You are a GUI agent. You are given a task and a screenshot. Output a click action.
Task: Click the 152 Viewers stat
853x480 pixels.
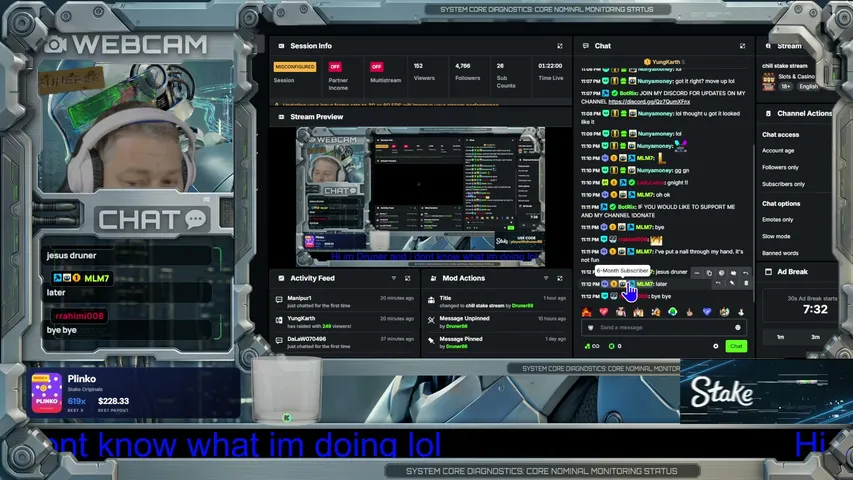tap(424, 72)
